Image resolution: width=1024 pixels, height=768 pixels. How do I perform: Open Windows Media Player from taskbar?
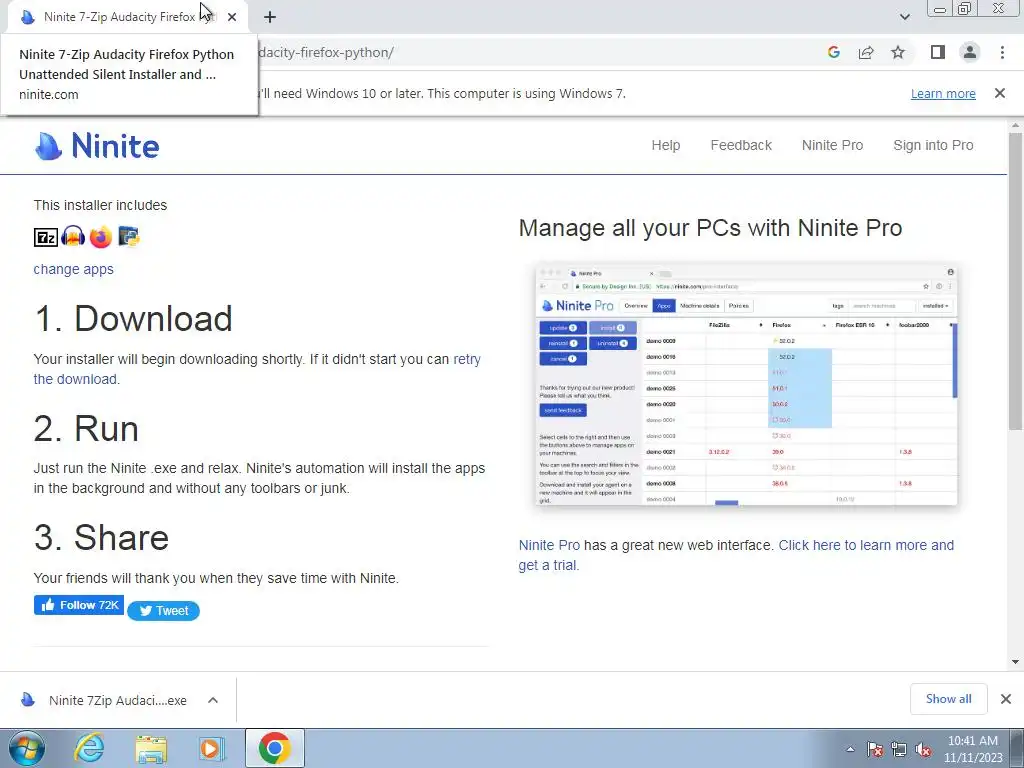(212, 748)
